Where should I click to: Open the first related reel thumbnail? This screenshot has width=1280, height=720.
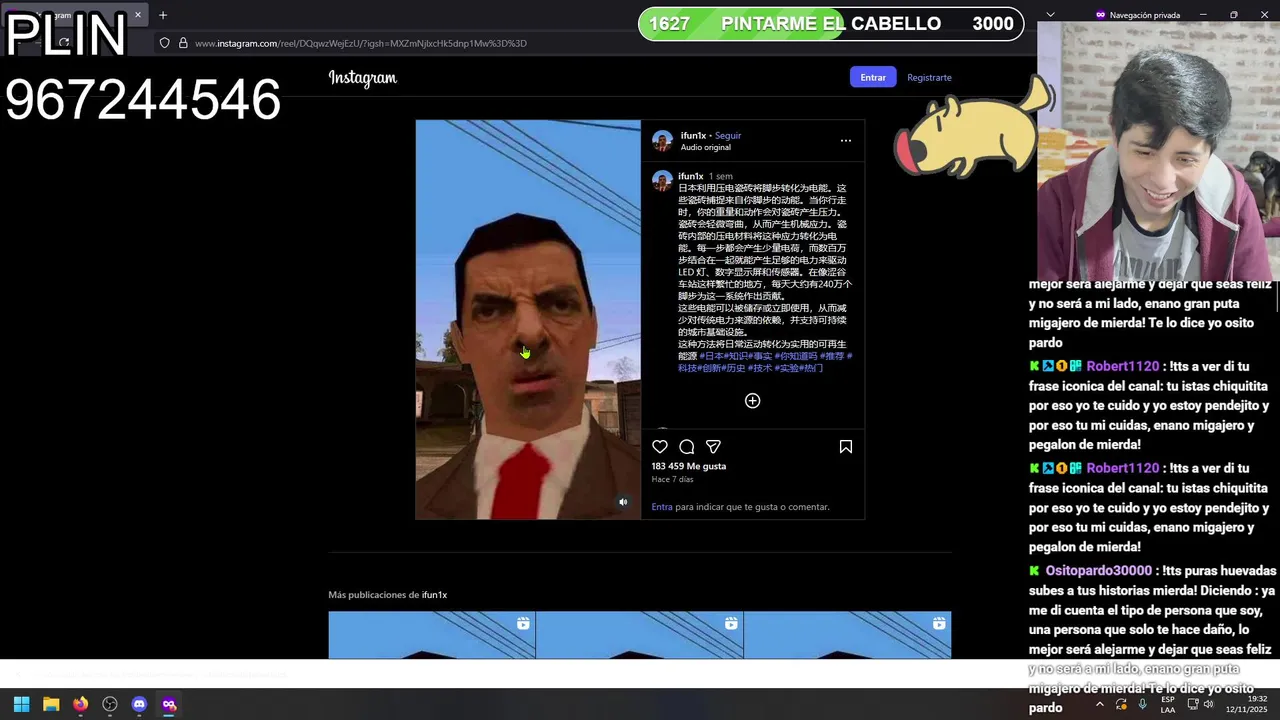[432, 635]
